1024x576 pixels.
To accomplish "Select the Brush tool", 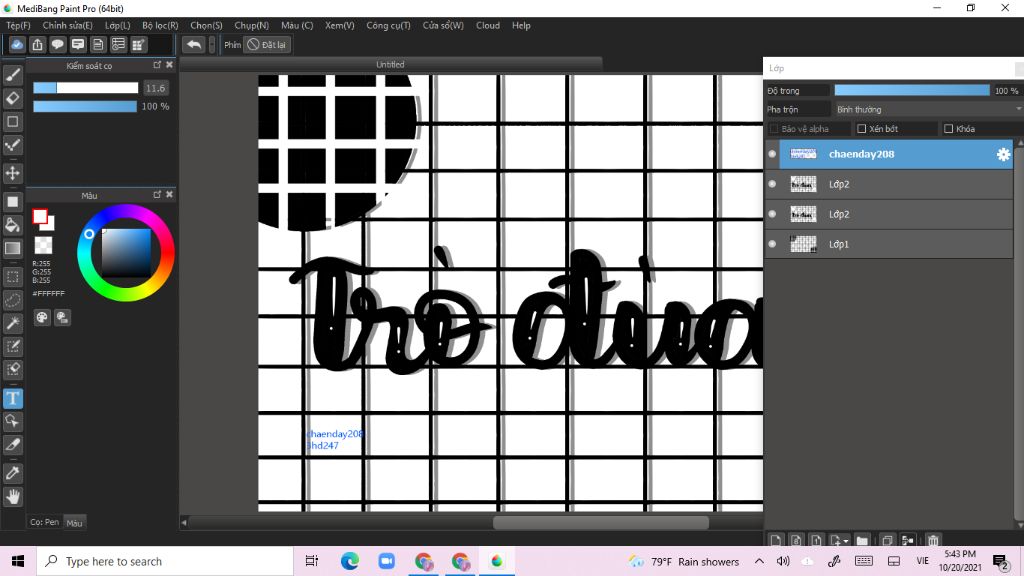I will tap(12, 75).
